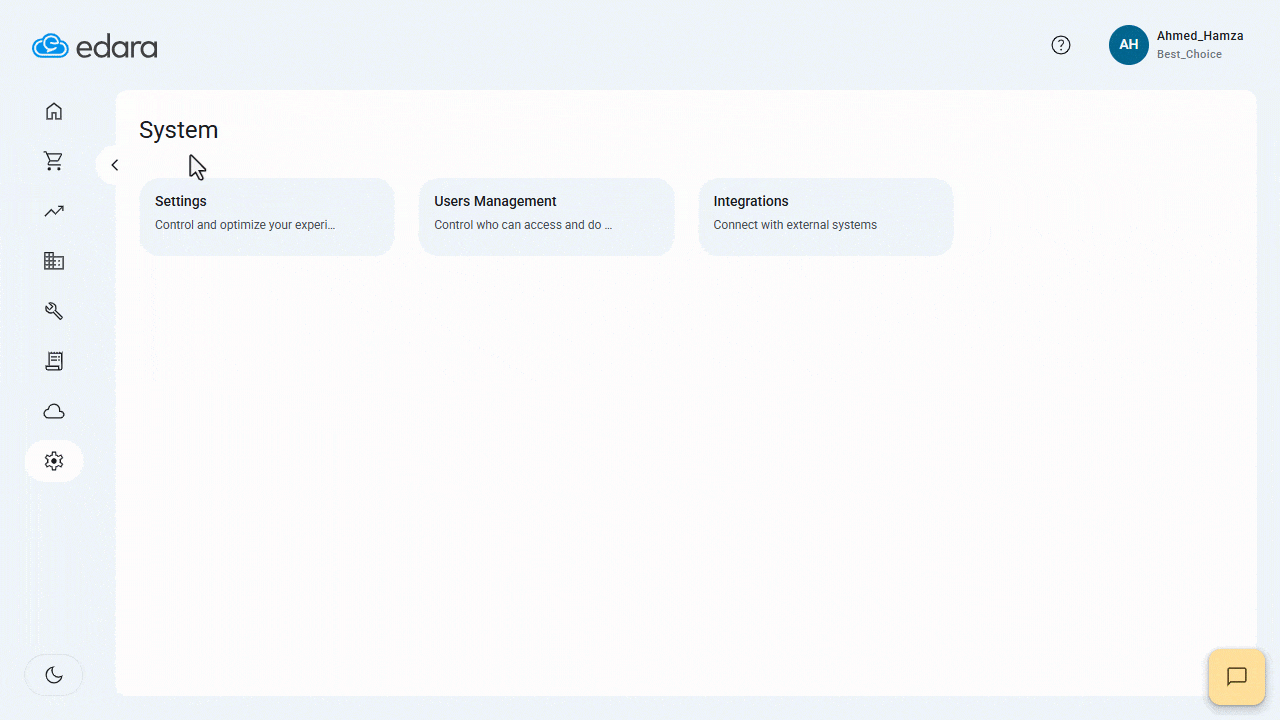Click the Ahmed_Hamza user name
The image size is (1280, 720).
coord(1200,36)
